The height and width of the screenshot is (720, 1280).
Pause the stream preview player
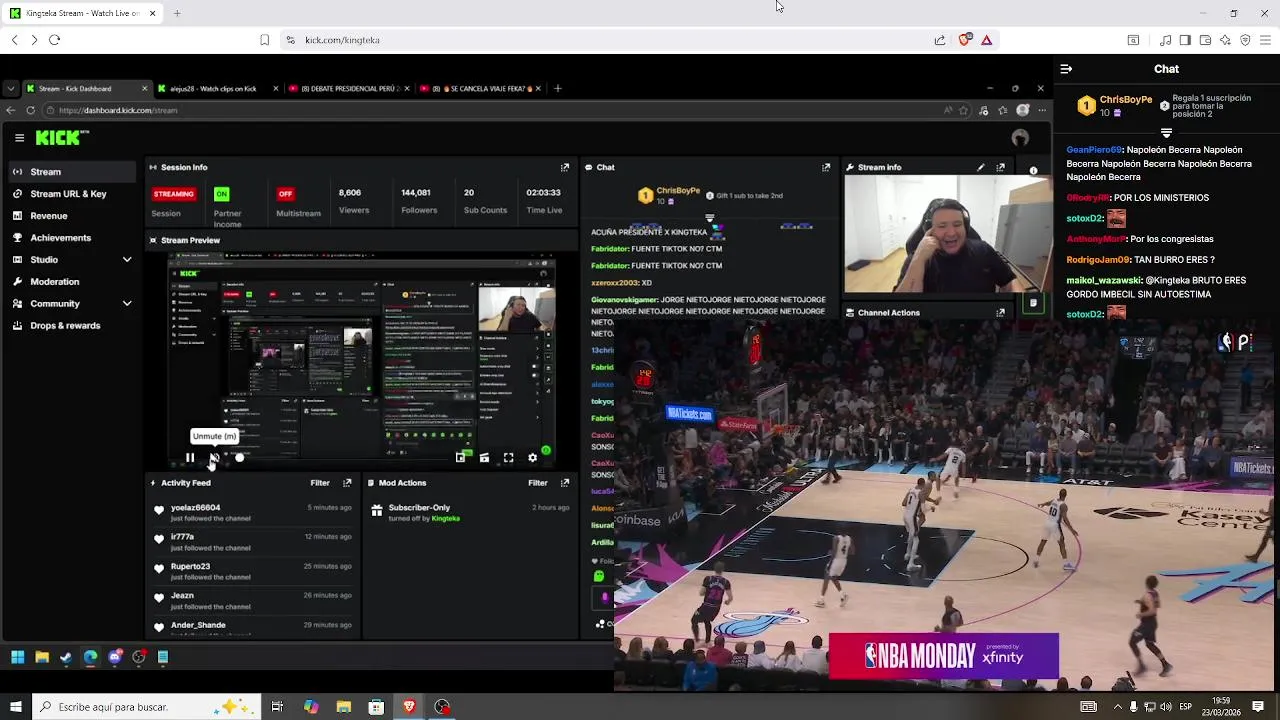click(190, 458)
